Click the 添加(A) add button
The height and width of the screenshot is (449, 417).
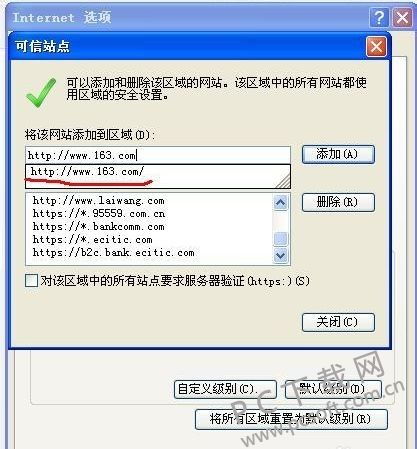tap(338, 154)
